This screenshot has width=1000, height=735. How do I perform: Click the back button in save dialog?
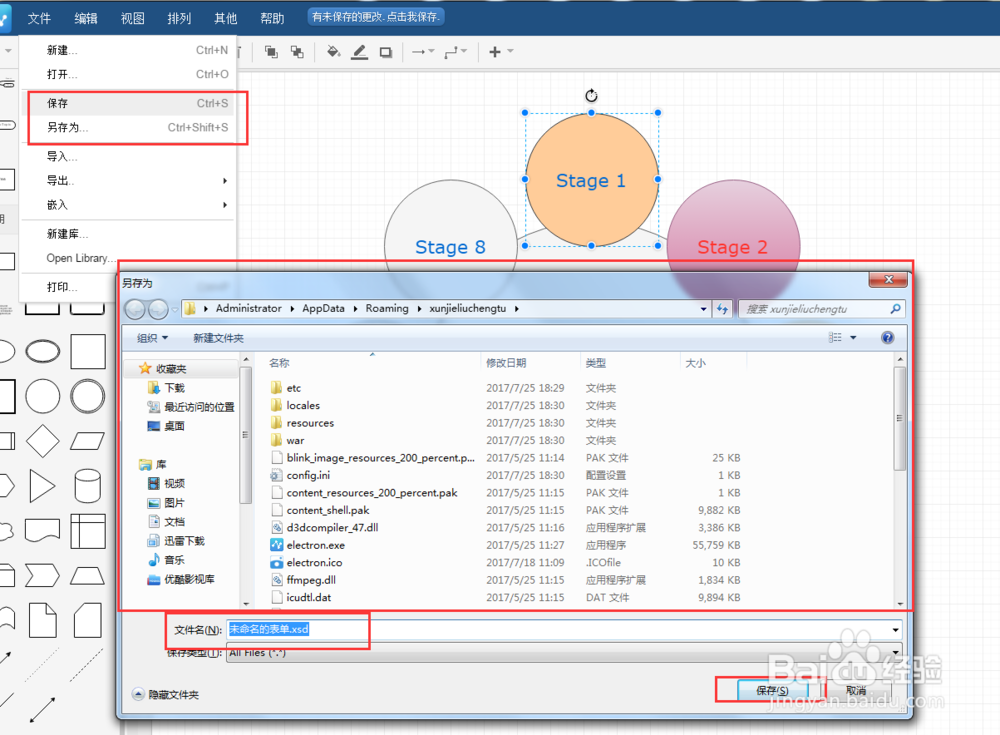tap(135, 309)
